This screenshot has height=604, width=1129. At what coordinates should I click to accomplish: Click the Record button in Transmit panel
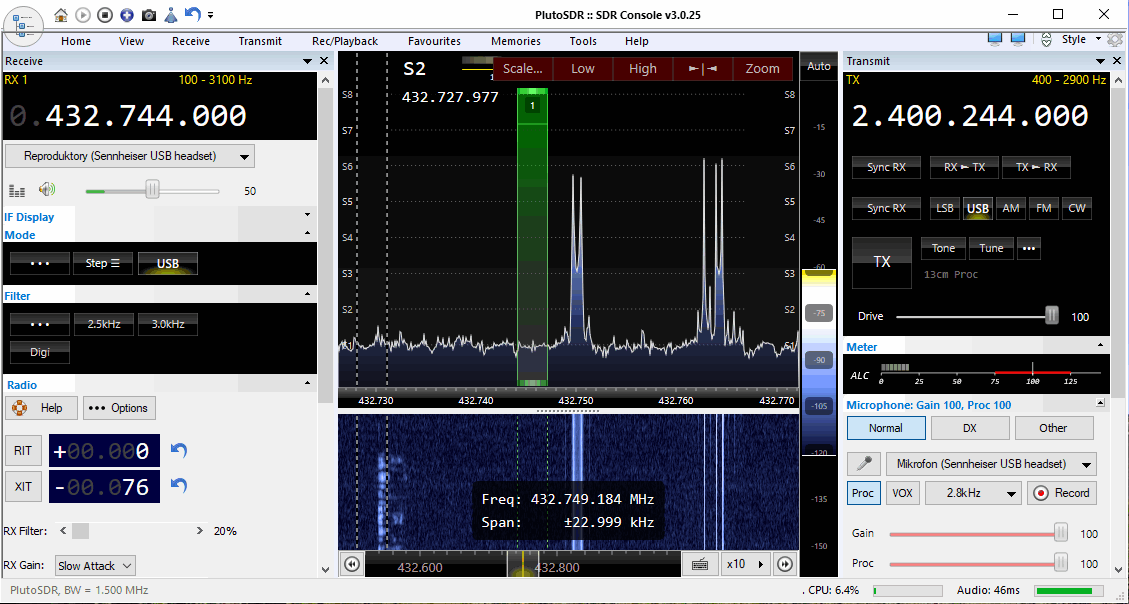[x=1062, y=493]
